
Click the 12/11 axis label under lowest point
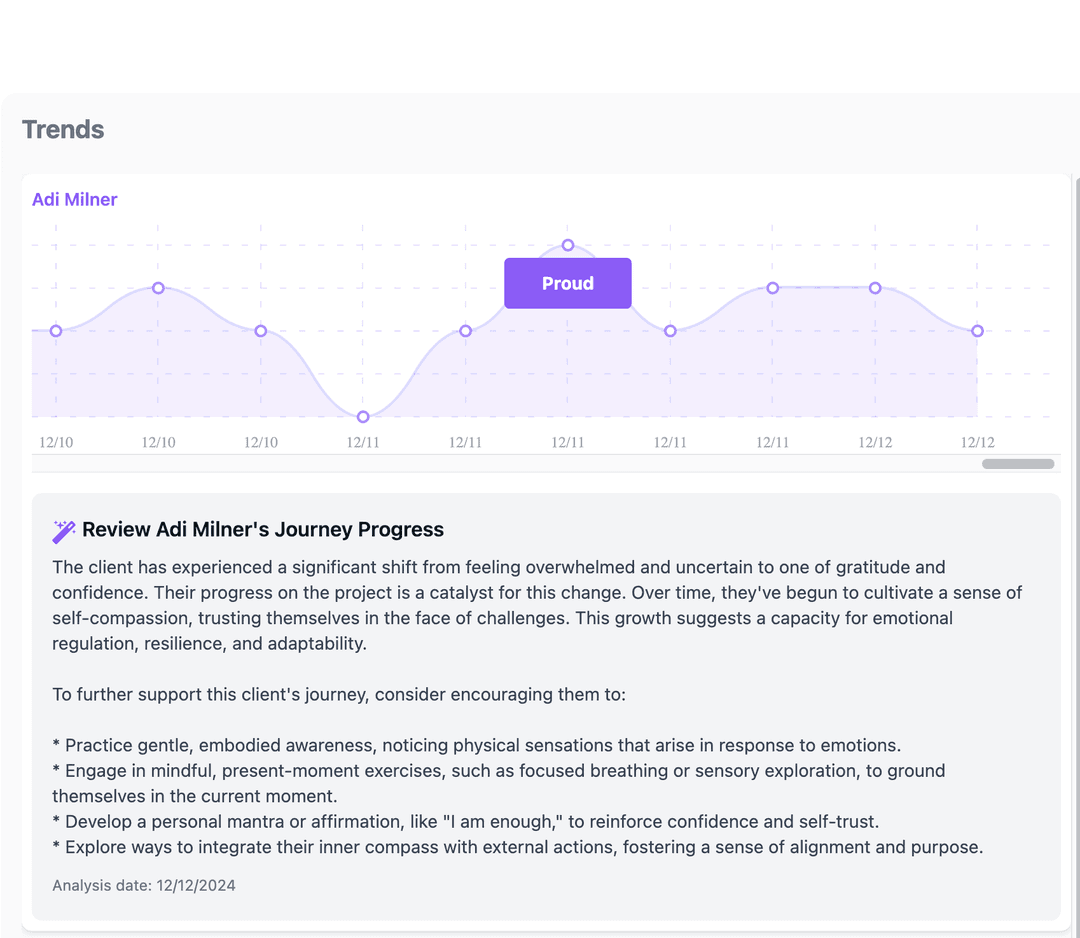pyautogui.click(x=363, y=442)
